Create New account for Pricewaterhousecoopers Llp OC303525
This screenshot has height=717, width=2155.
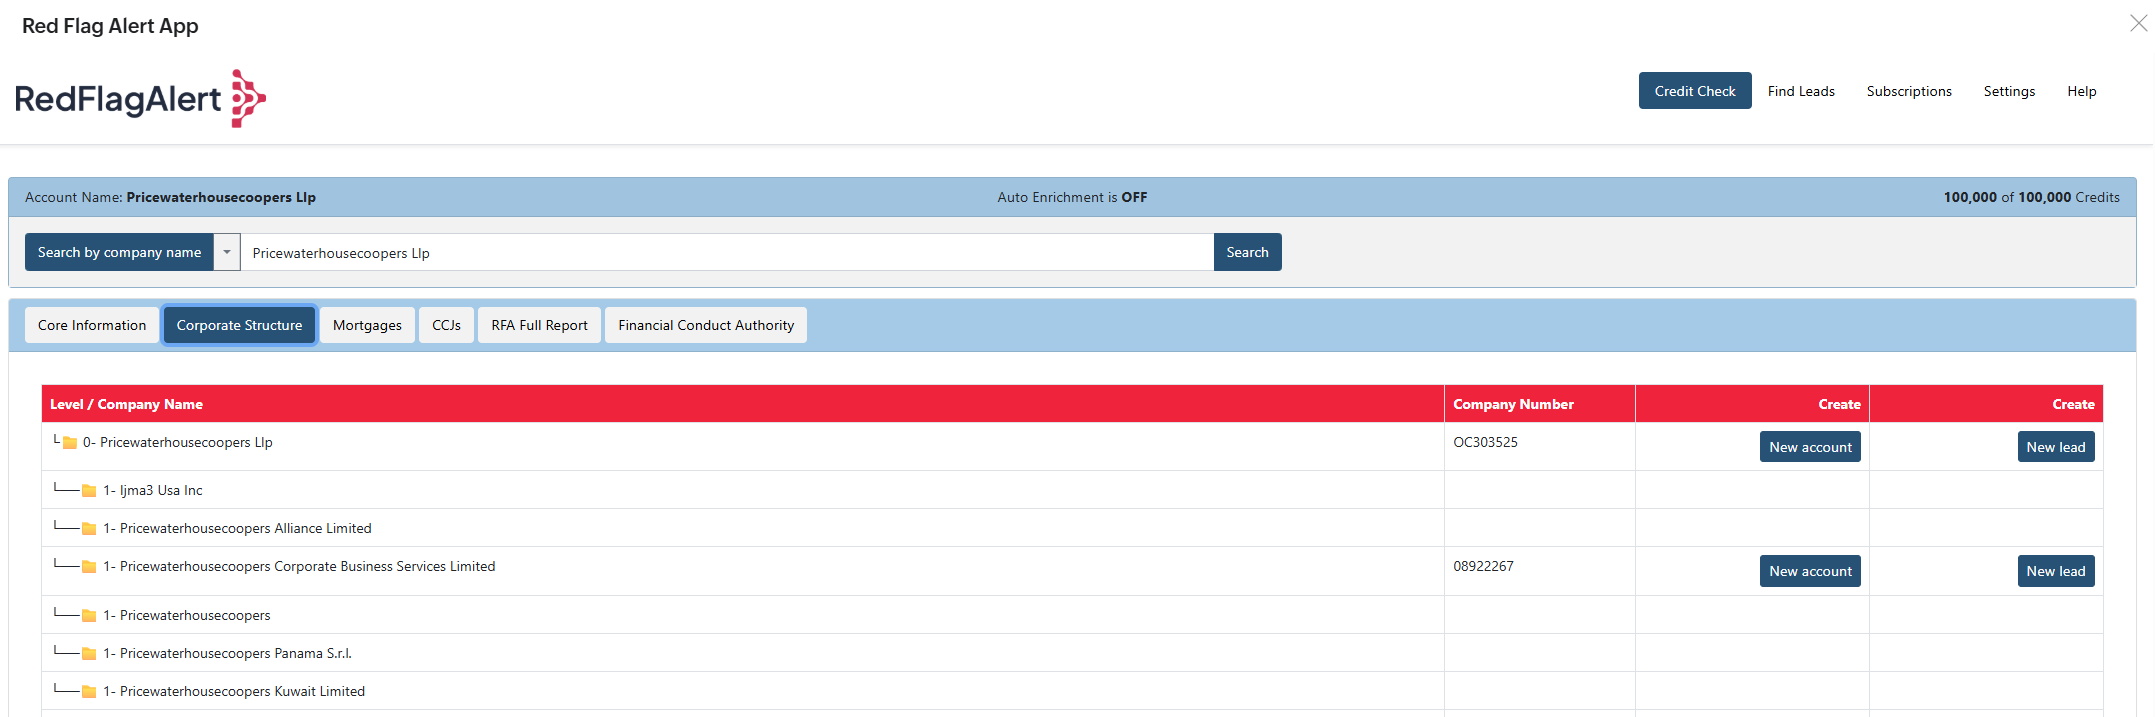point(1810,447)
